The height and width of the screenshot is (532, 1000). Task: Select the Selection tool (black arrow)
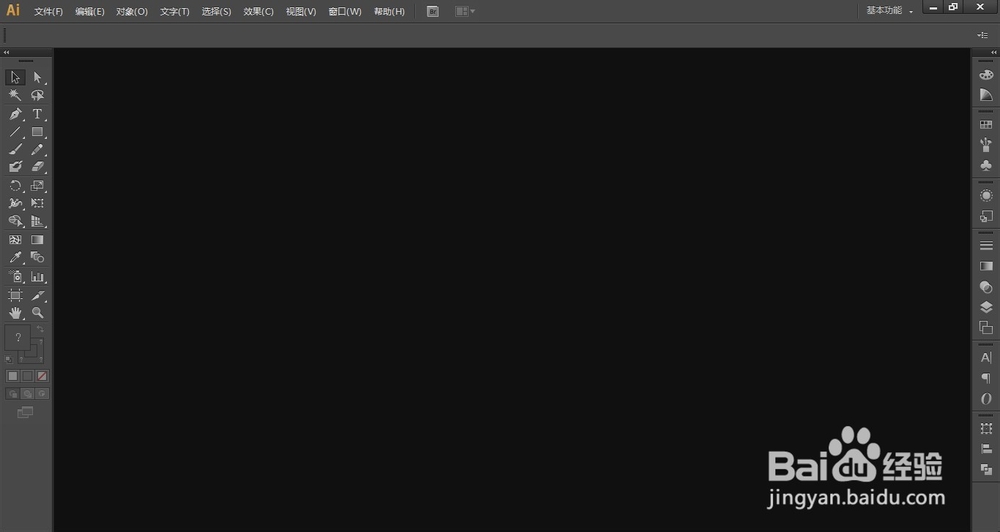point(15,77)
